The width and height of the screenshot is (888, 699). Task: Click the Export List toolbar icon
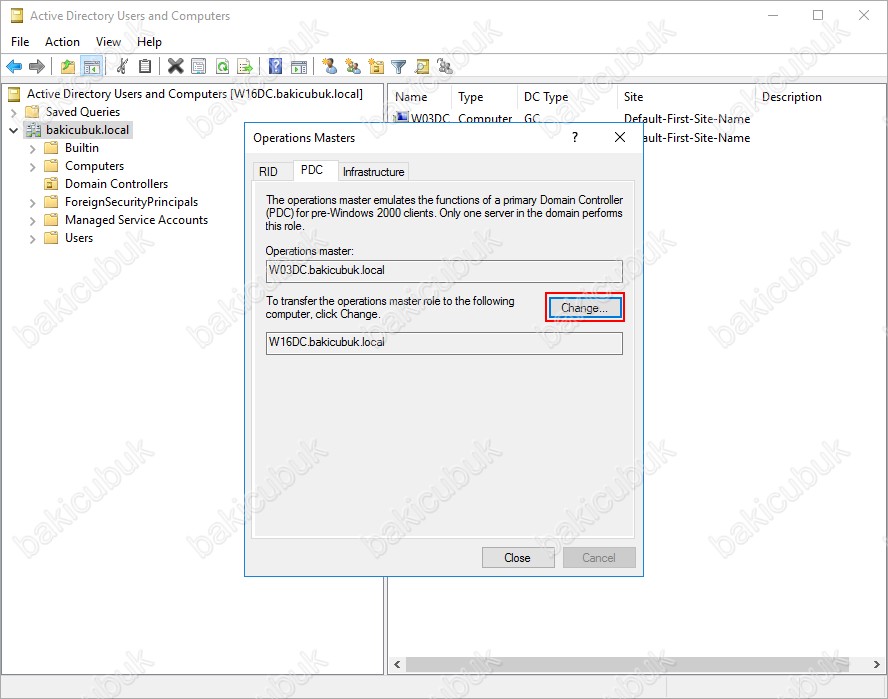tap(245, 67)
